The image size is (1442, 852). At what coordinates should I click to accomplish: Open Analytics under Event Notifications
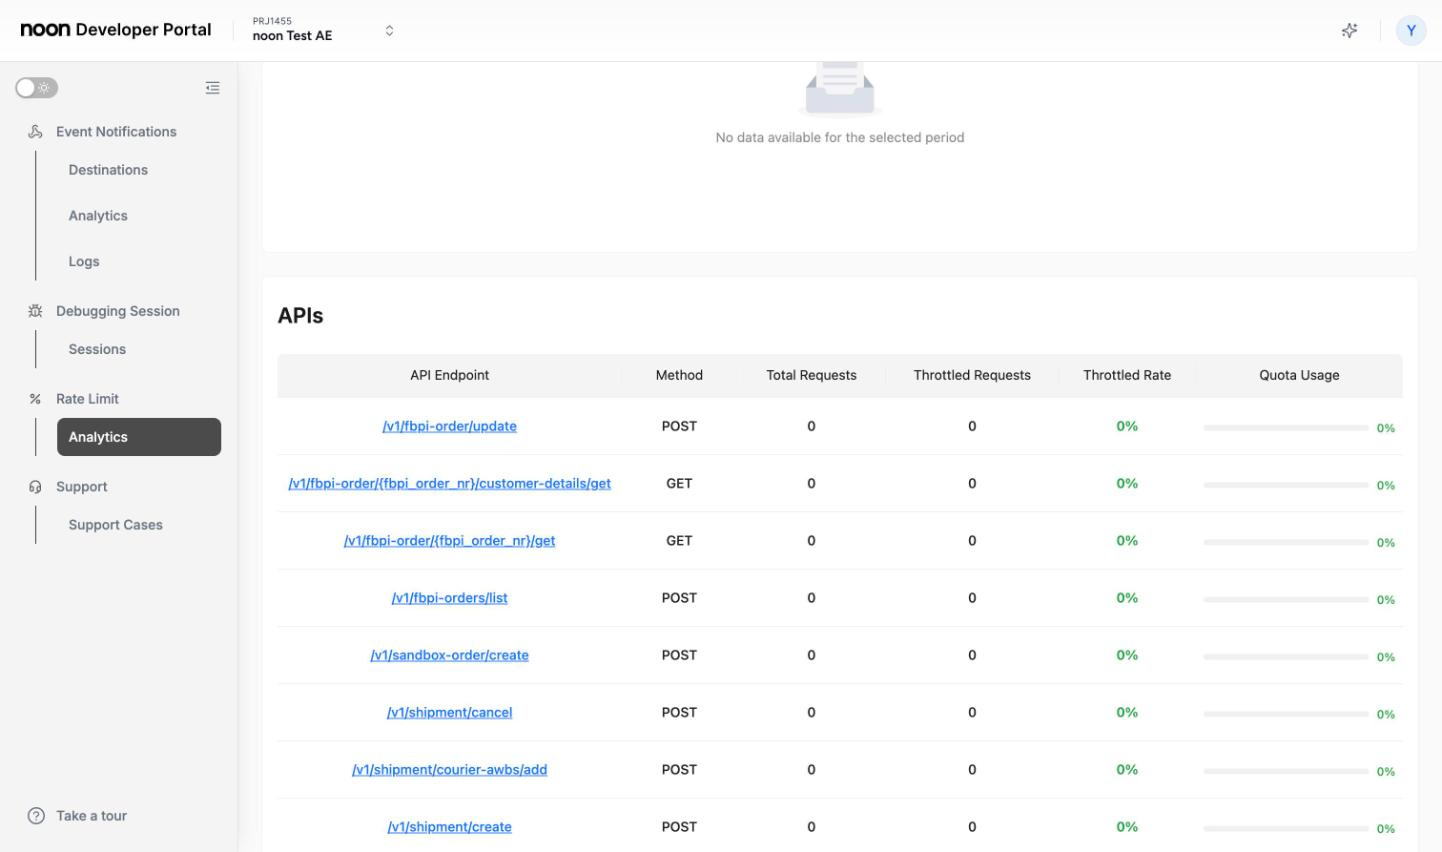(98, 216)
